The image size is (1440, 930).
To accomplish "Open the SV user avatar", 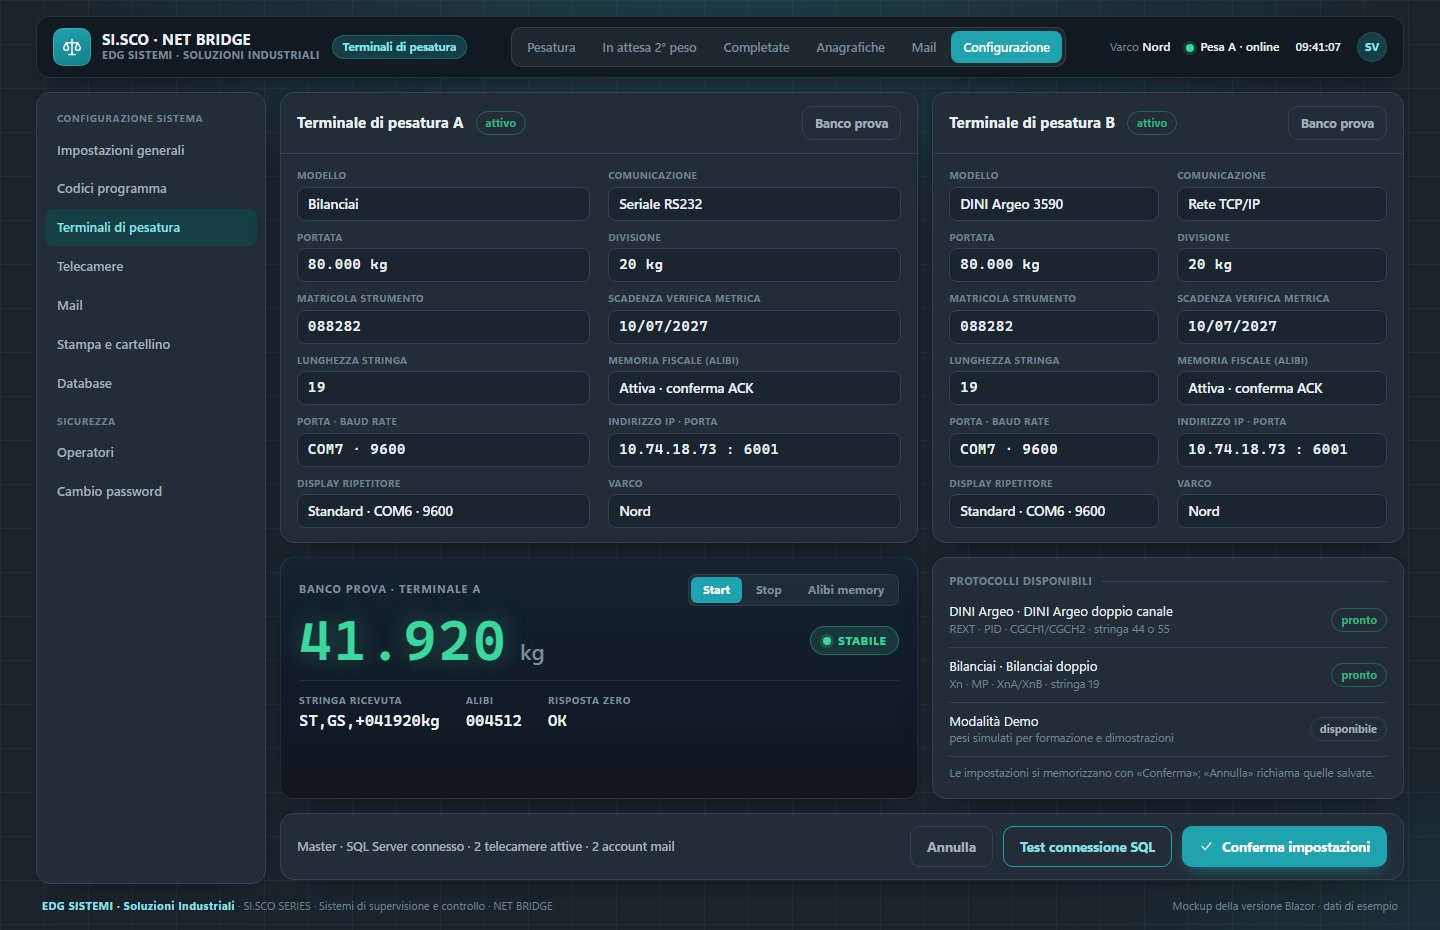I will tap(1372, 47).
